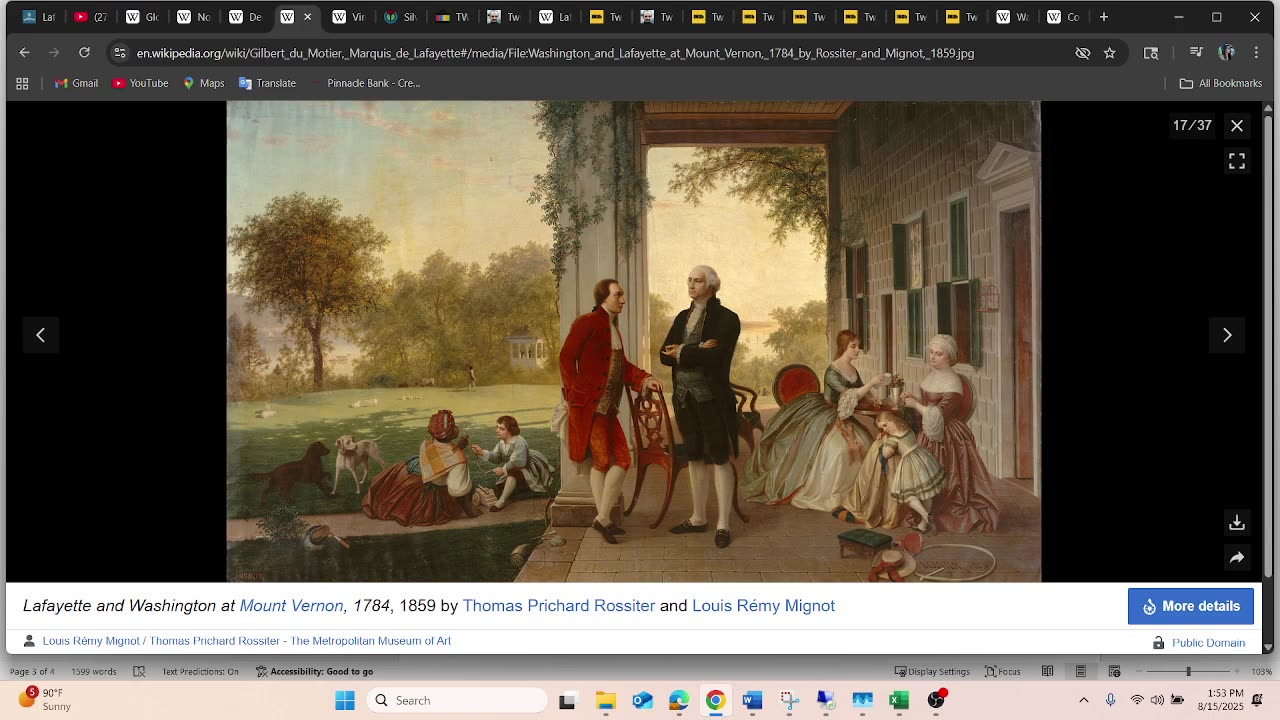The height and width of the screenshot is (720, 1280).
Task: Adjust the Word zoom slider
Action: click(1188, 671)
